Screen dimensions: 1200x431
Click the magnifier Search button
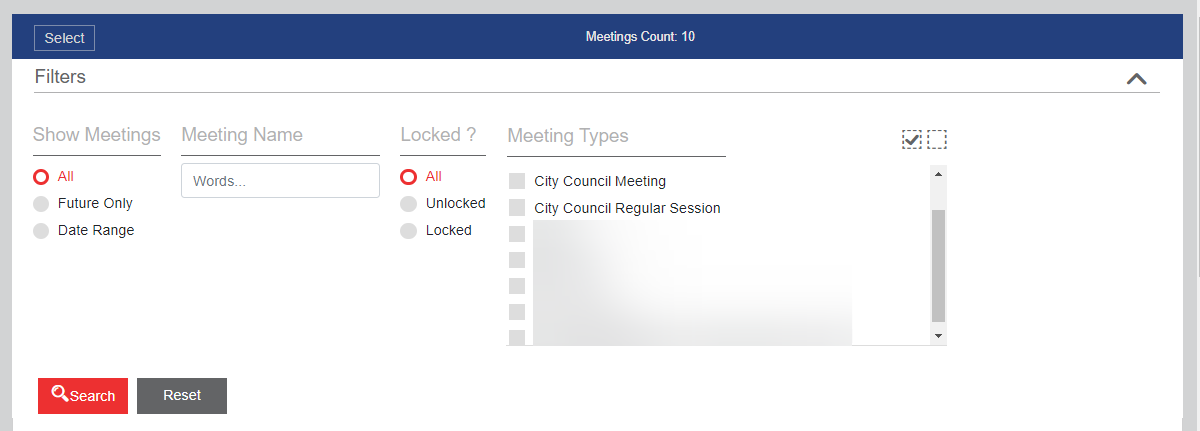click(83, 395)
